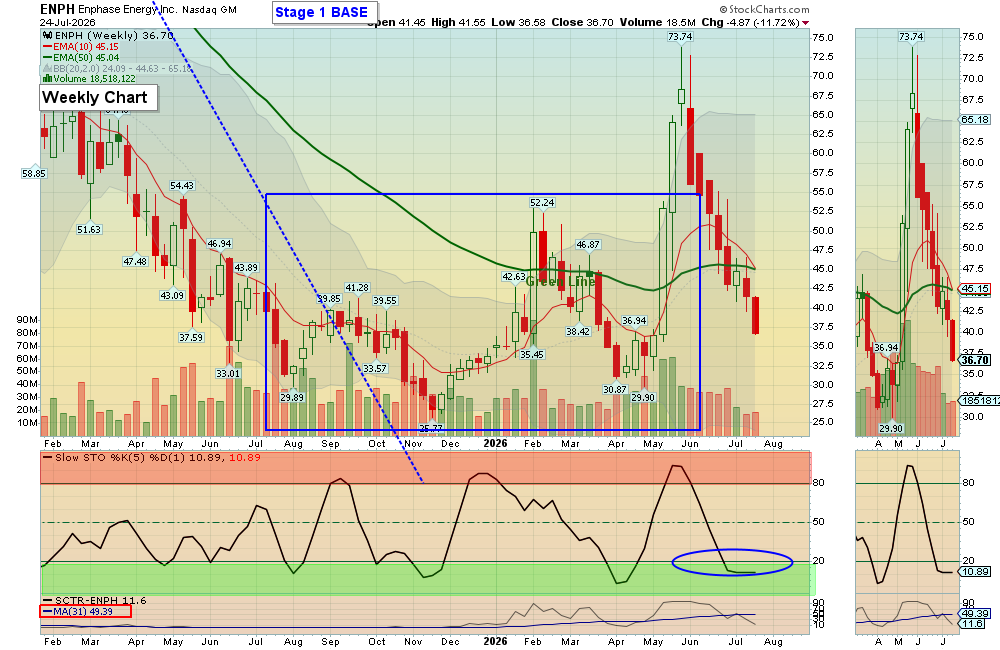The height and width of the screenshot is (650, 1000).
Task: Click the 'Volume 18.5M' value in the header
Action: click(x=658, y=22)
